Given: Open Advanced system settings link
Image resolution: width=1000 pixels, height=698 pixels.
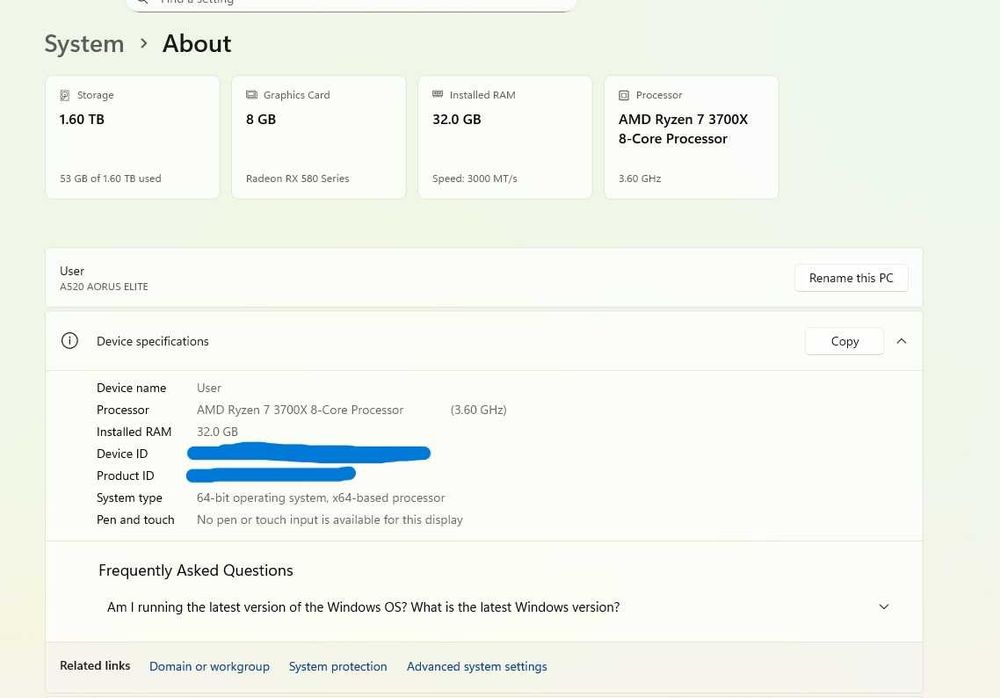Looking at the screenshot, I should pyautogui.click(x=477, y=666).
